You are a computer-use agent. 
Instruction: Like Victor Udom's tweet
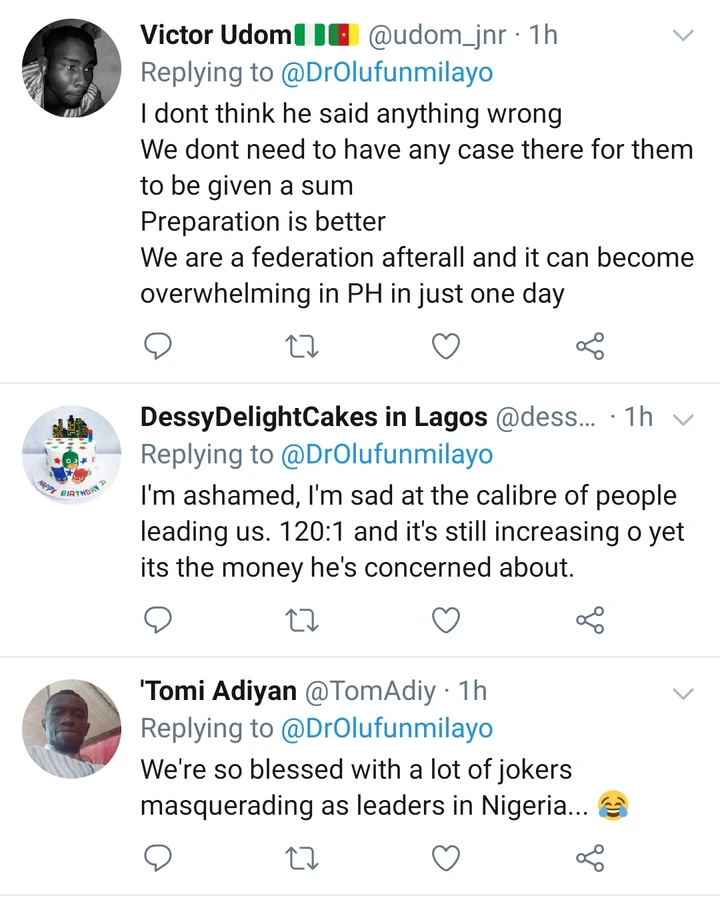click(x=446, y=346)
